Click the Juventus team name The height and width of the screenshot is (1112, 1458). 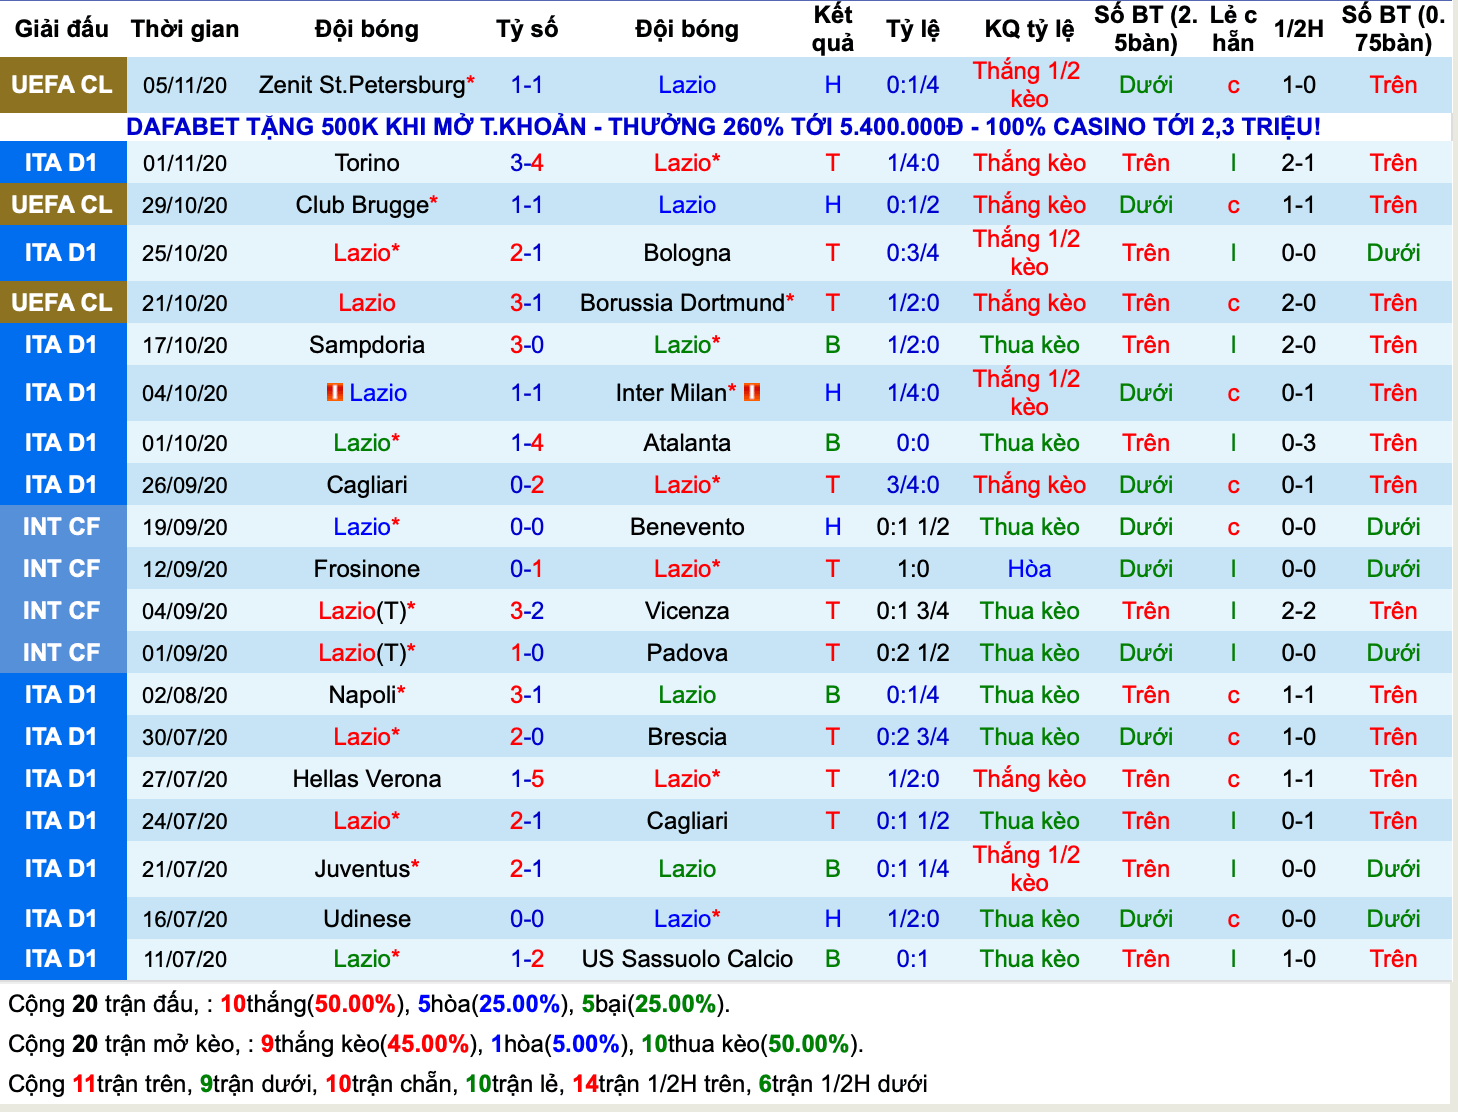tap(362, 869)
